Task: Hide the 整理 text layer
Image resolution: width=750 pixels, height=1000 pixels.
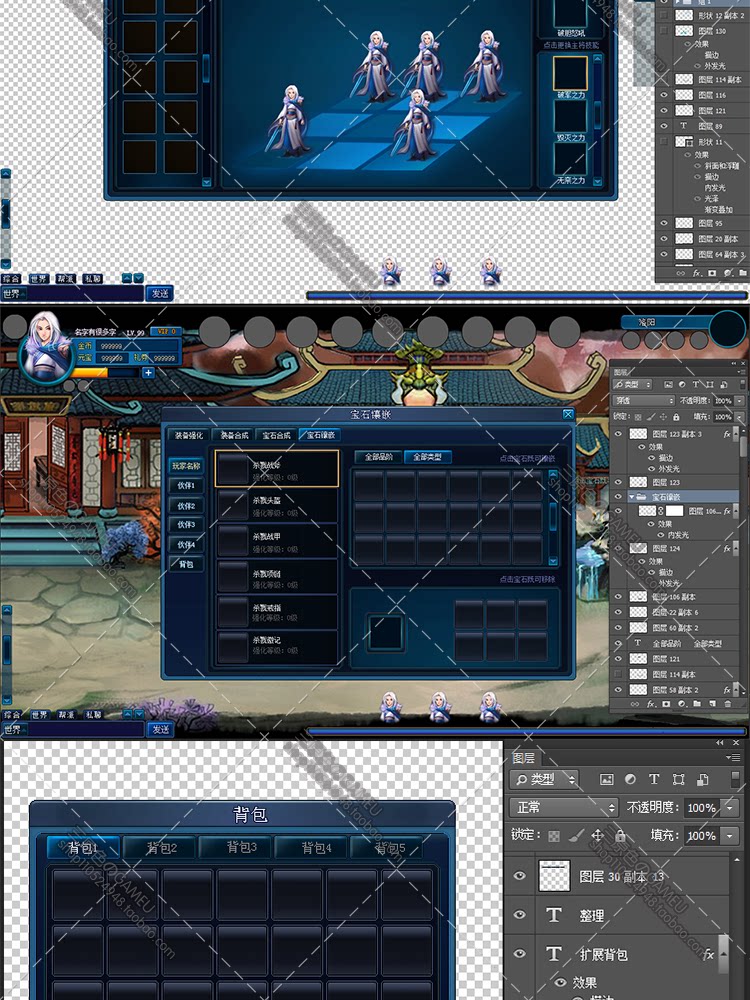Action: (x=520, y=915)
